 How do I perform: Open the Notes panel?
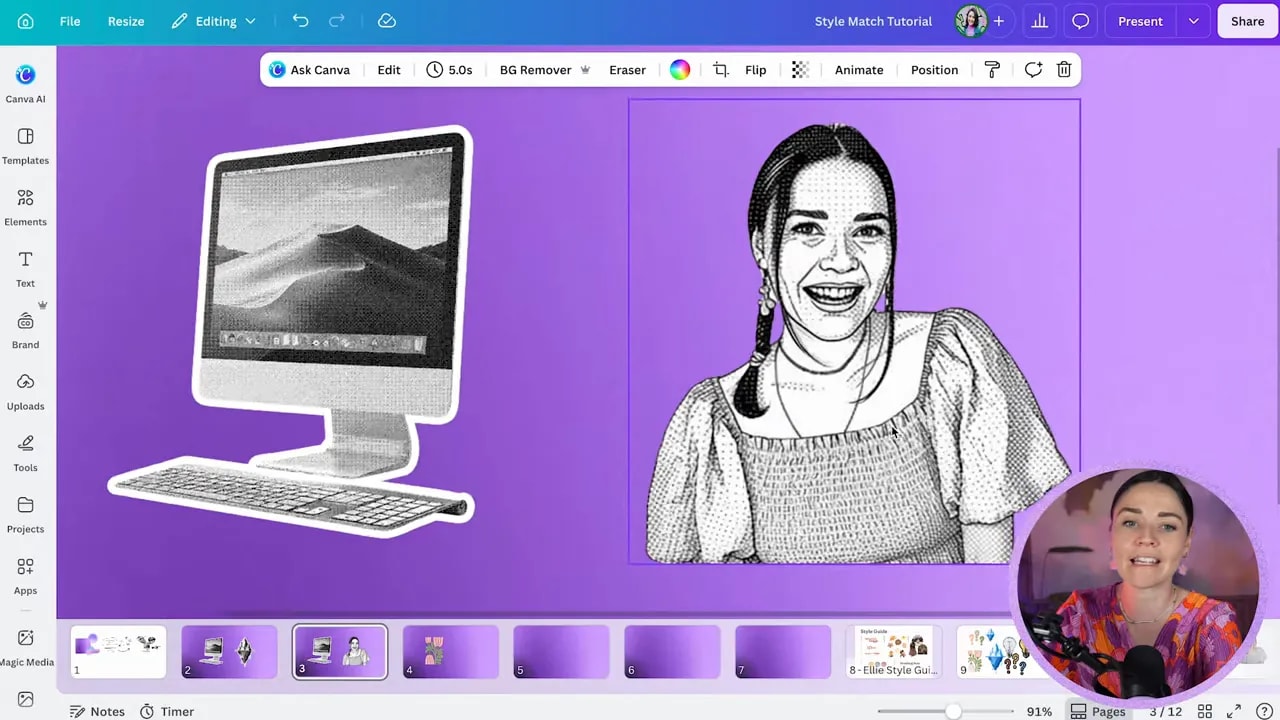(97, 711)
